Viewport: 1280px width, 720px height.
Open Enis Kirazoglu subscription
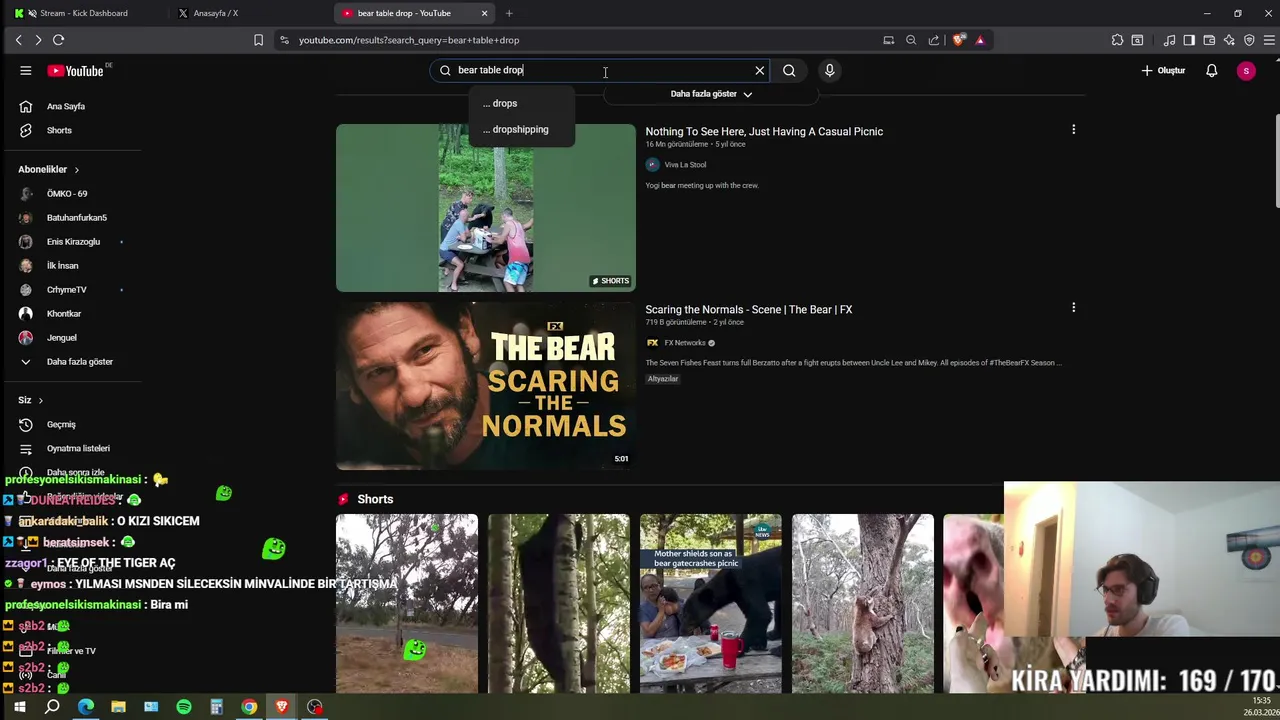coord(72,242)
